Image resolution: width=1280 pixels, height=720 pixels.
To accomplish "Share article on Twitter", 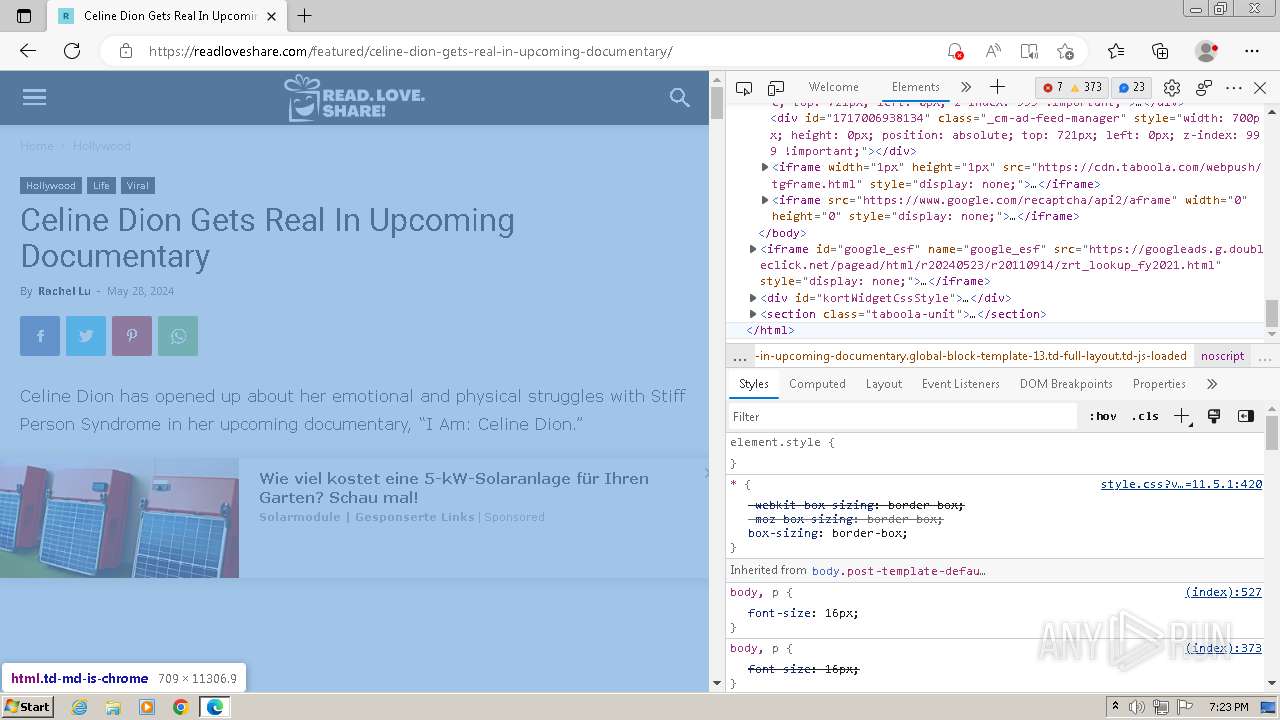I will [x=86, y=336].
